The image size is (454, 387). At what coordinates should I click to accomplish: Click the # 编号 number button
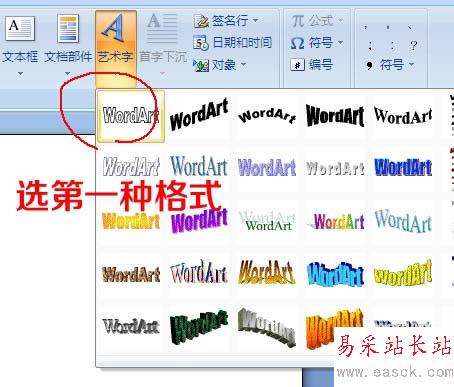point(312,64)
